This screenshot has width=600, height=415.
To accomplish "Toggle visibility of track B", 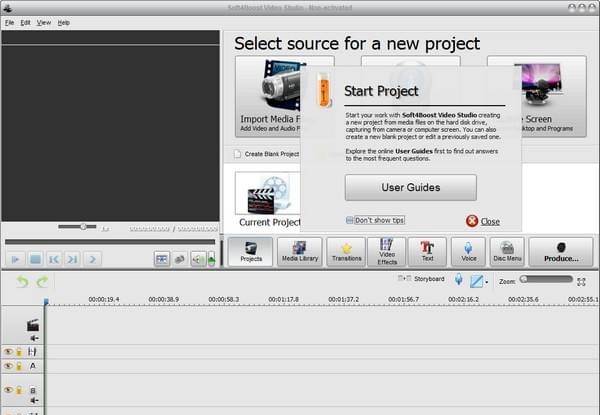I will click(8, 390).
